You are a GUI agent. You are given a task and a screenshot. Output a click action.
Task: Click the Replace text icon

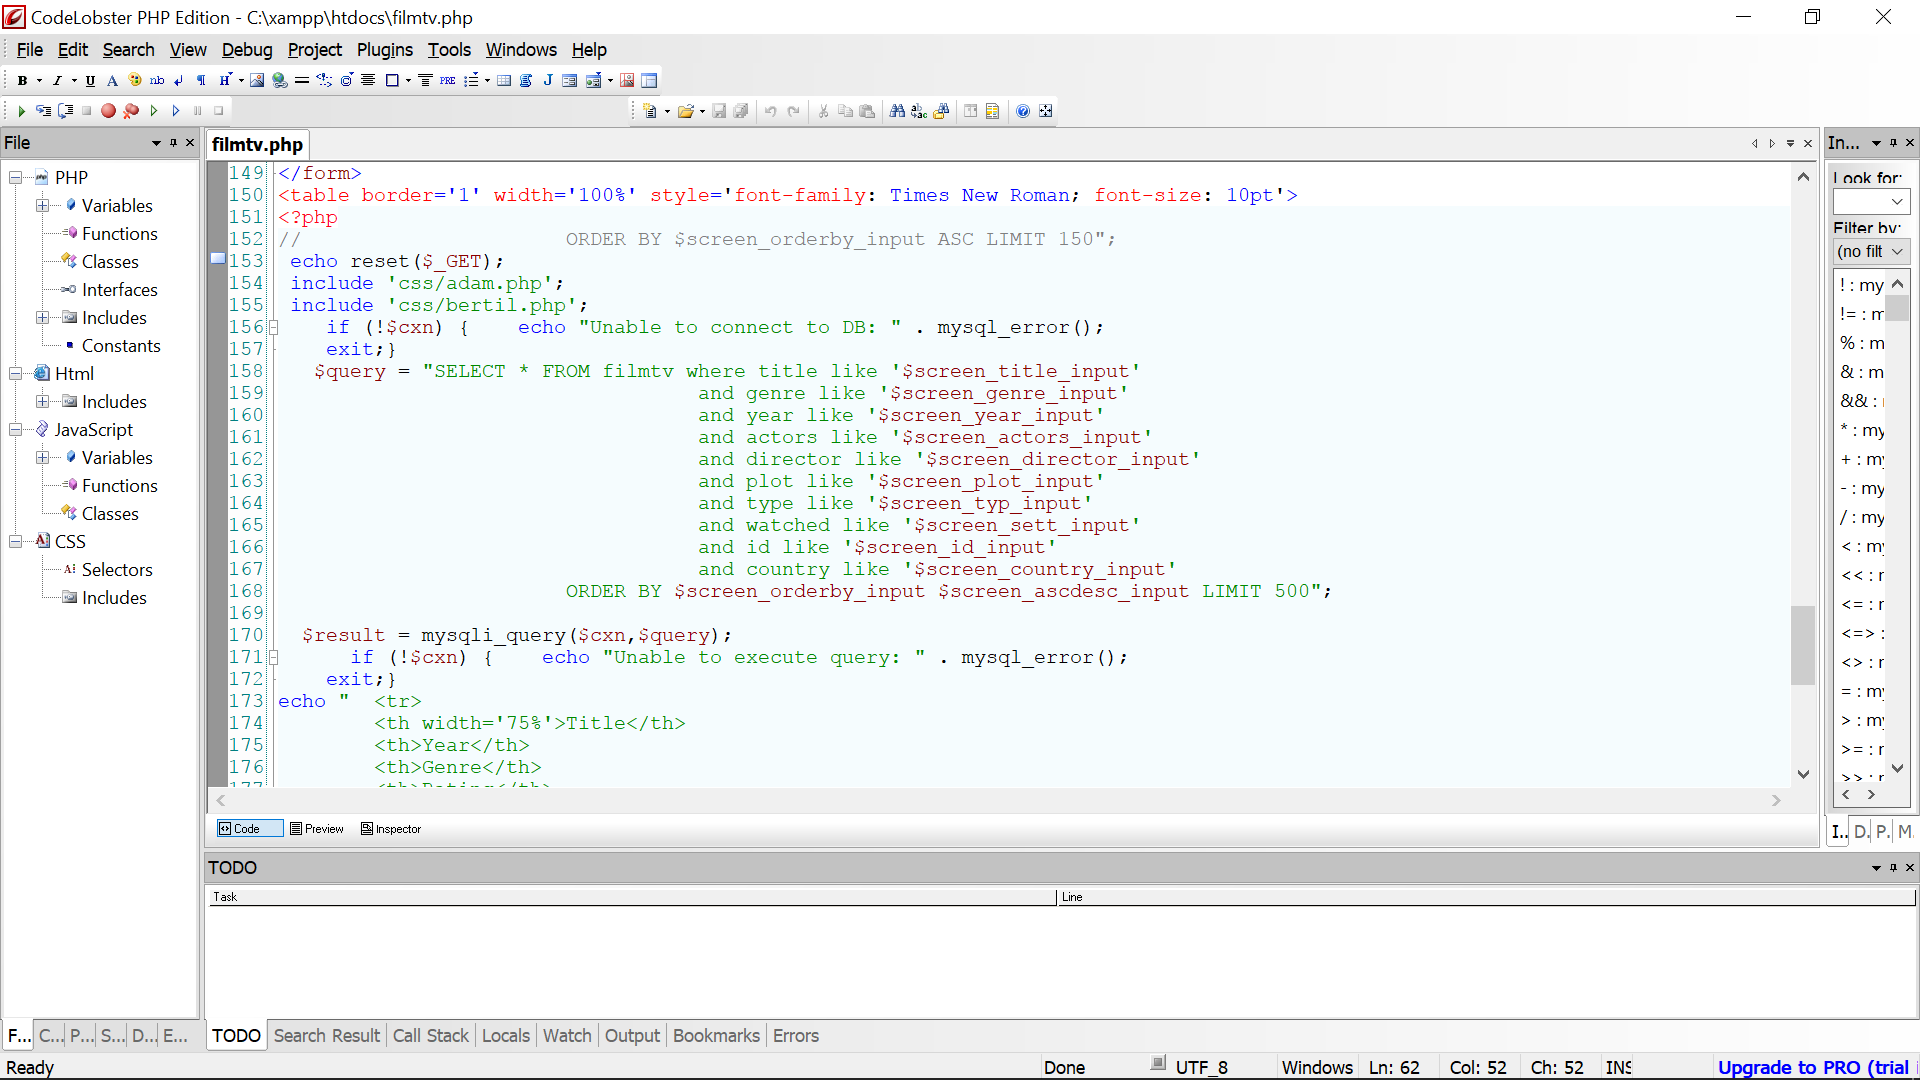(919, 111)
